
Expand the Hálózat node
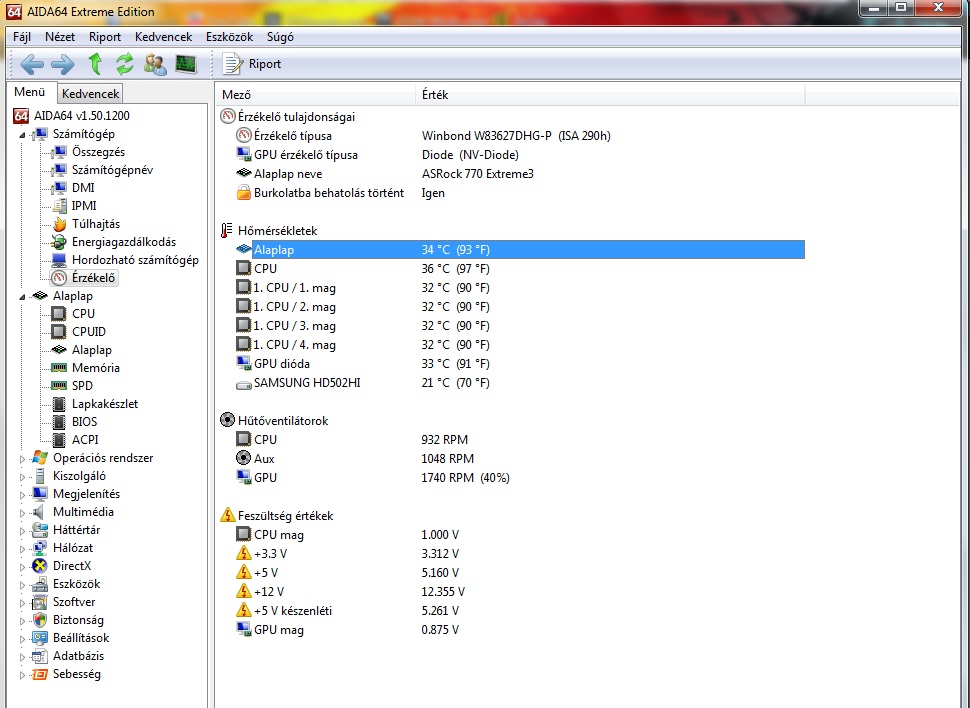coord(22,548)
